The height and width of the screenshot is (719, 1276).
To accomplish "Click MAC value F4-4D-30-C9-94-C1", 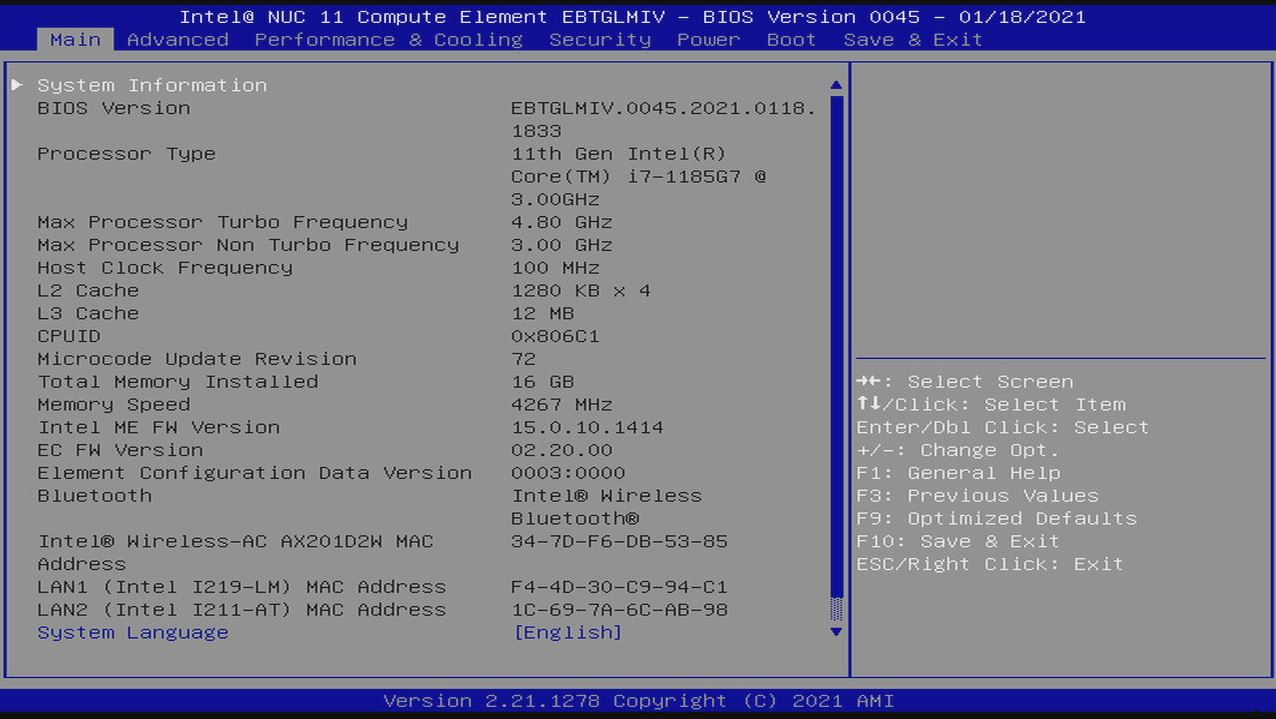I will 619,587.
